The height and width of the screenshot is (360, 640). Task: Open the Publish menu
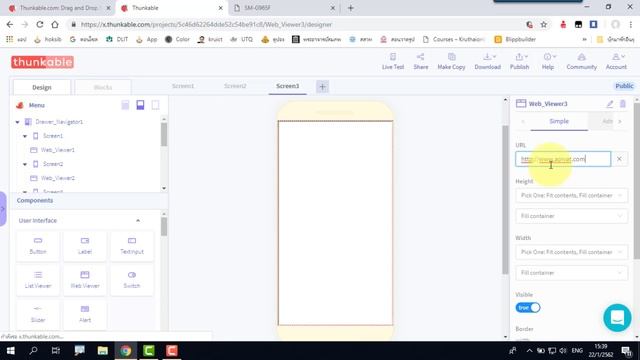point(519,61)
